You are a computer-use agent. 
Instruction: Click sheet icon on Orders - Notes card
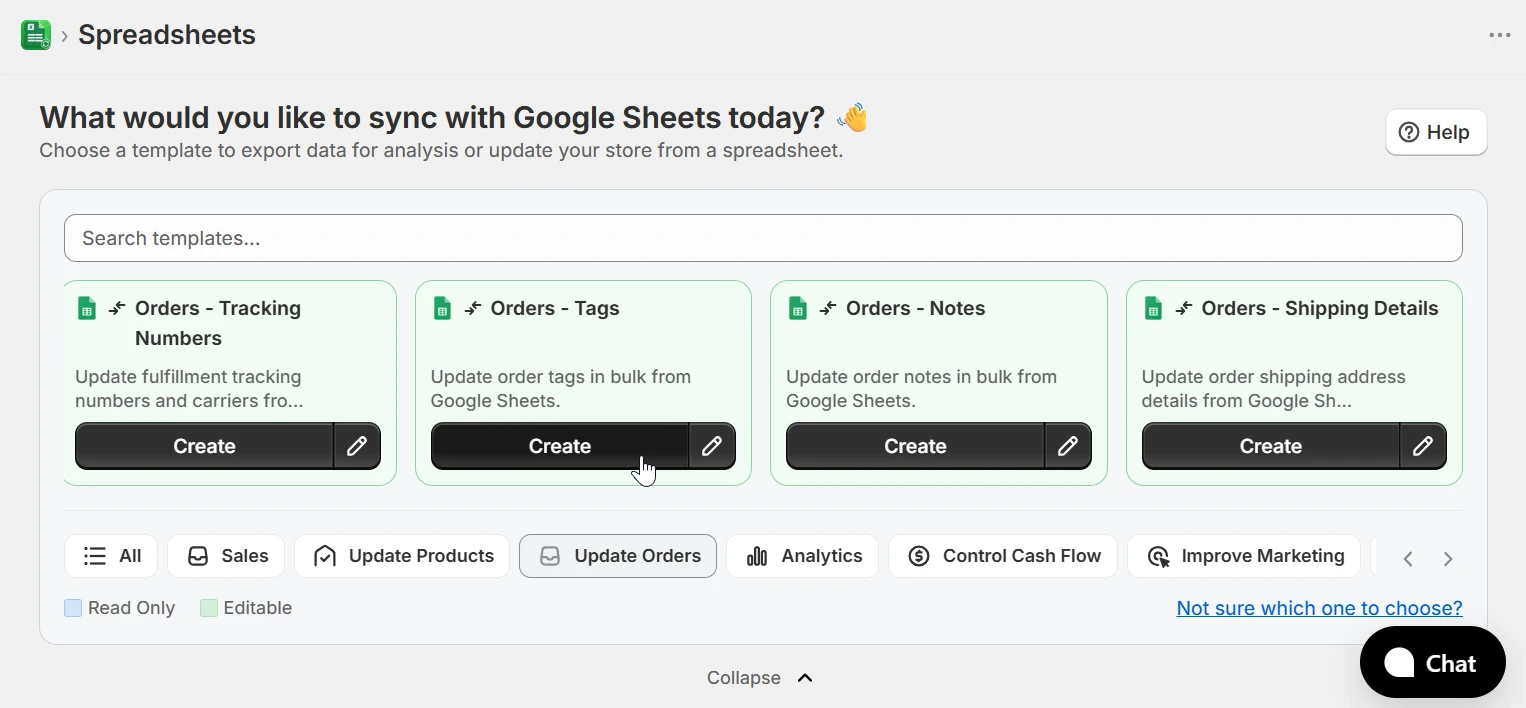[x=797, y=309]
